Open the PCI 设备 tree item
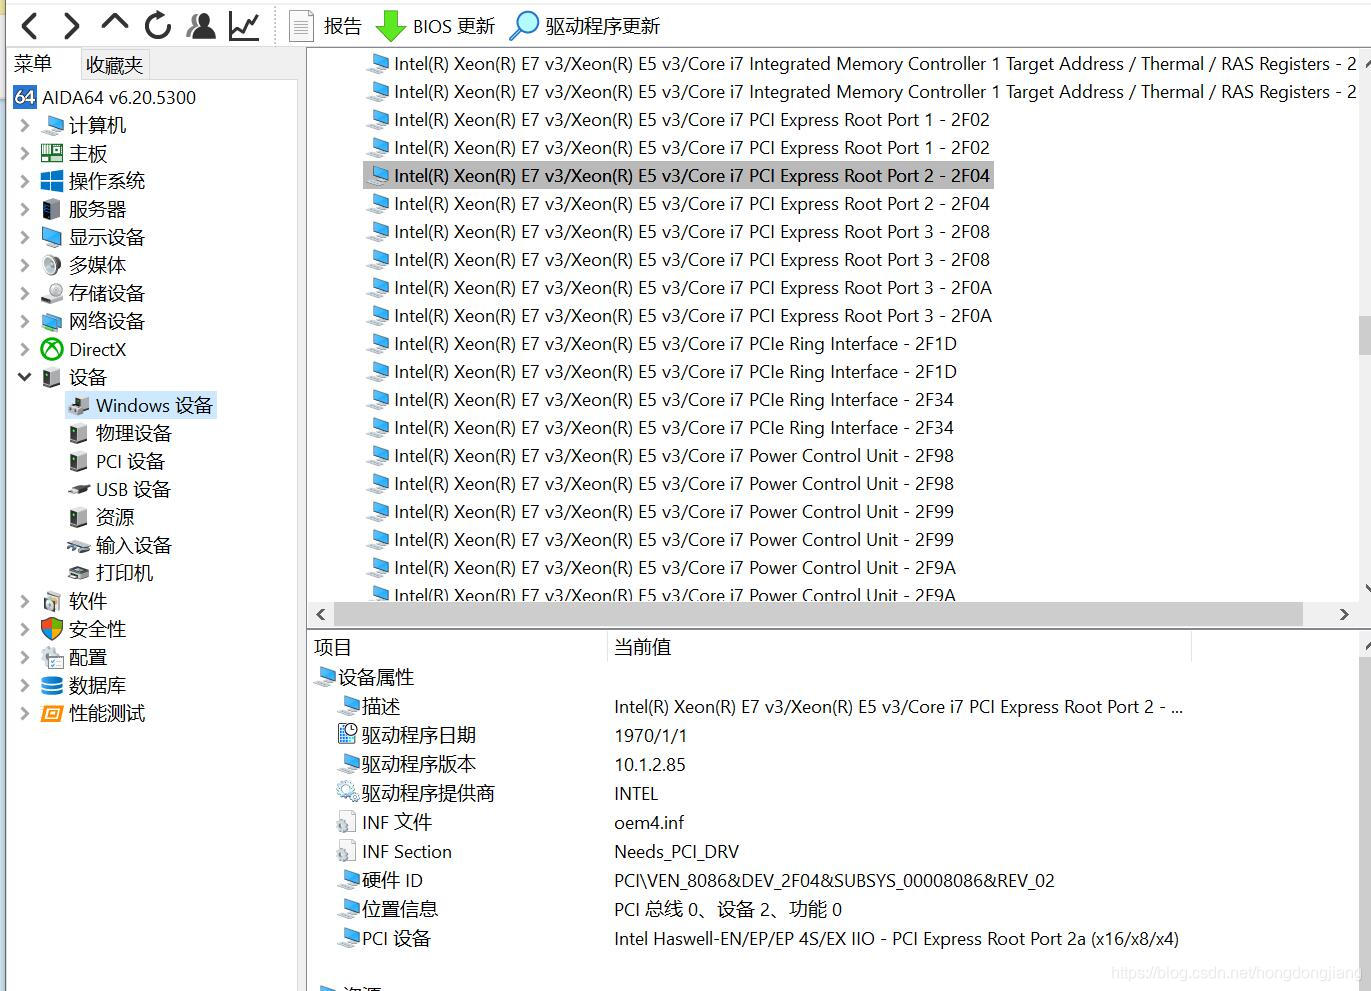Image resolution: width=1371 pixels, height=991 pixels. 116,461
